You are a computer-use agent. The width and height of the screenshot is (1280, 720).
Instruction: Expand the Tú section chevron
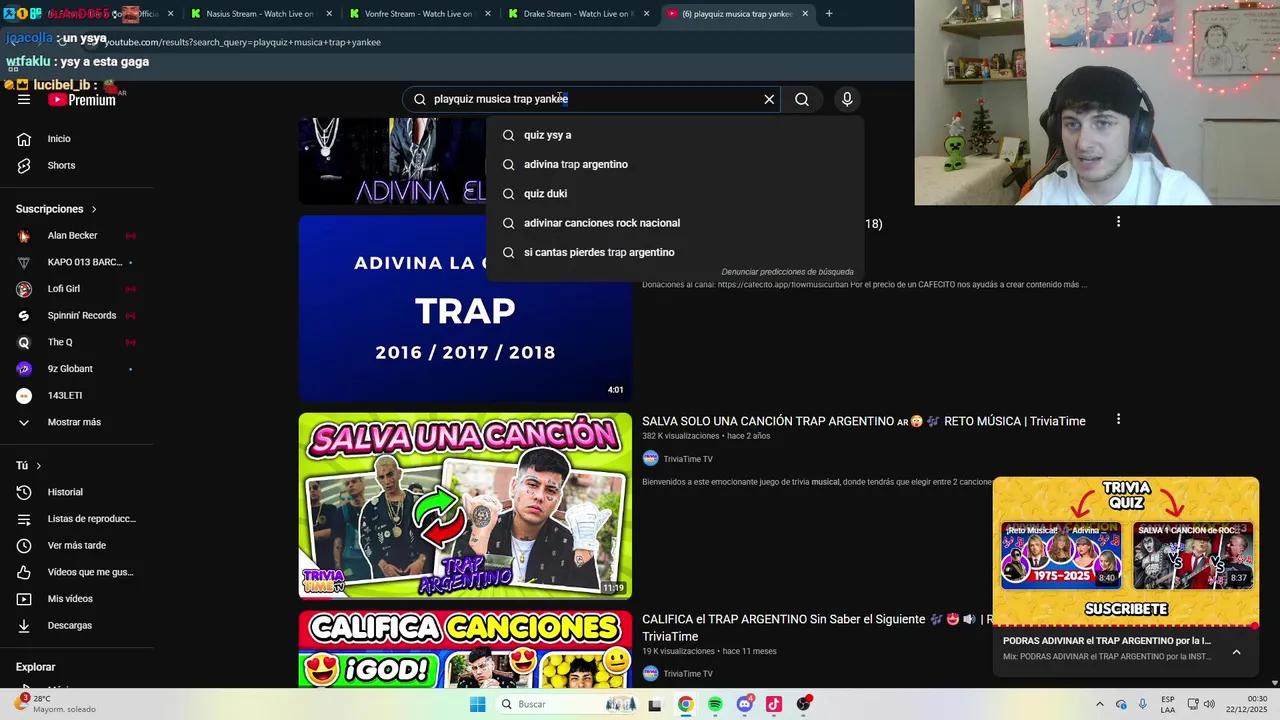(x=39, y=466)
